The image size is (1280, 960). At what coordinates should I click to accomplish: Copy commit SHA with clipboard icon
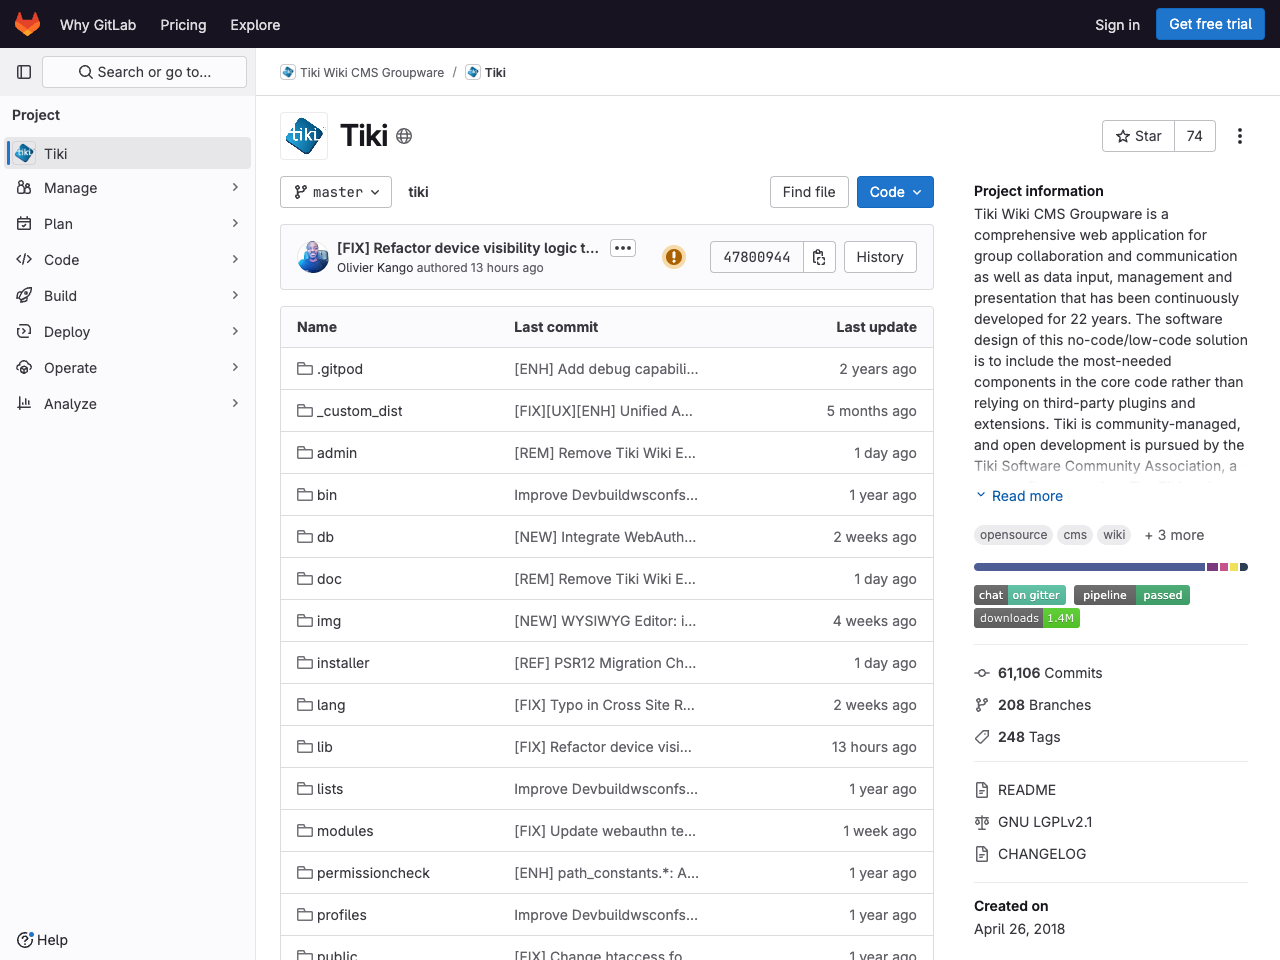819,257
